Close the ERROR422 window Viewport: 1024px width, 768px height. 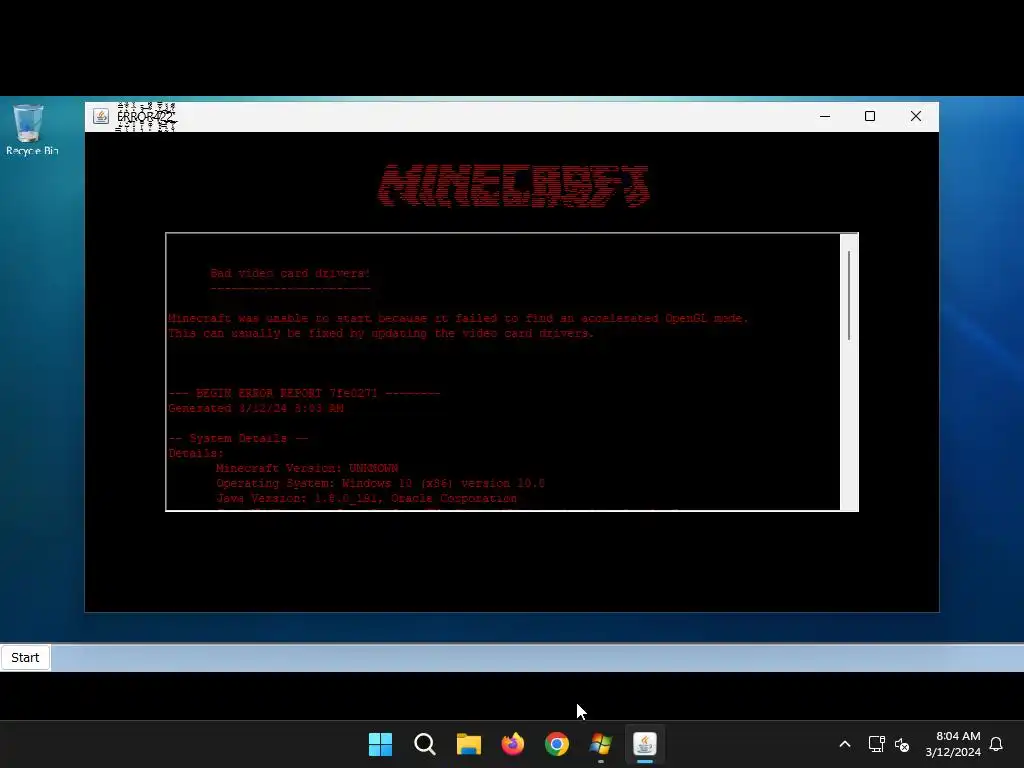point(916,116)
